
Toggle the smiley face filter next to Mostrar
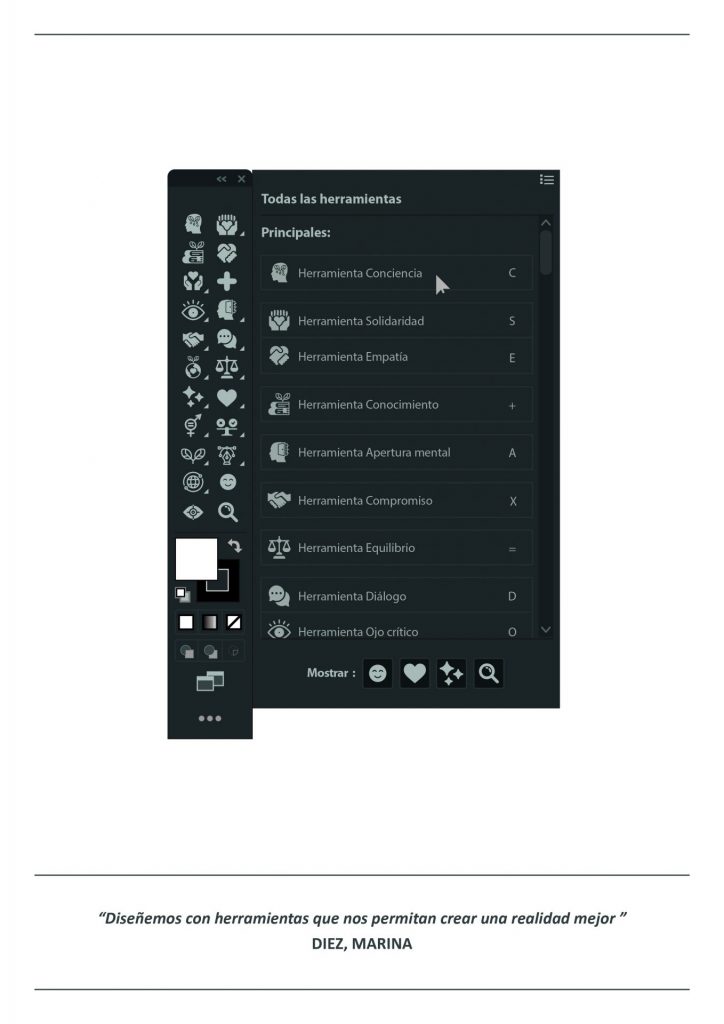coord(377,673)
